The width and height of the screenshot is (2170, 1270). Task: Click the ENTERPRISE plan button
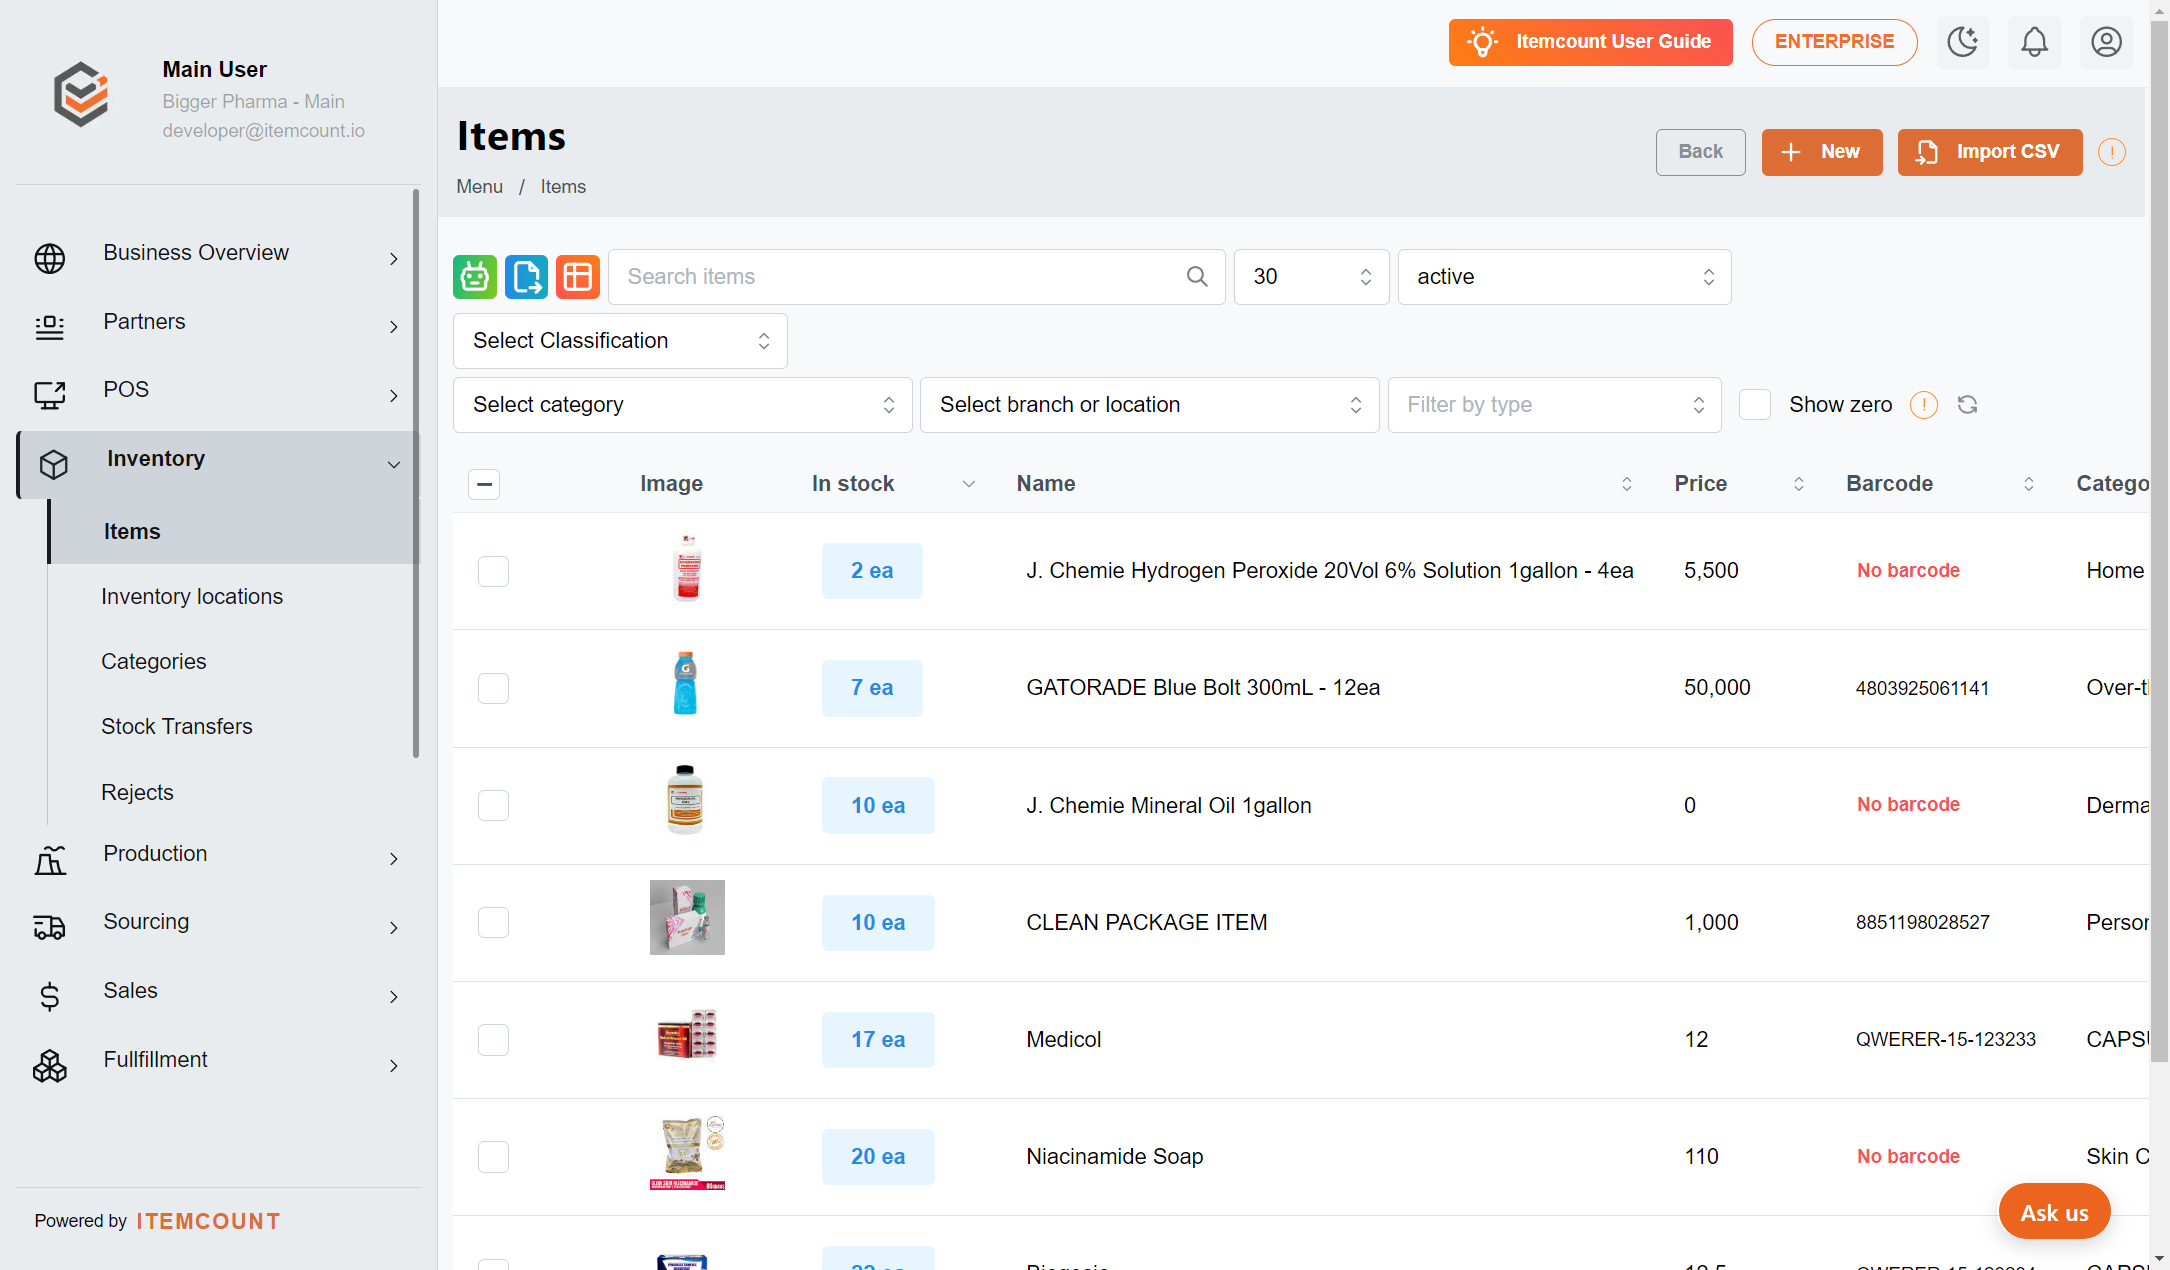tap(1834, 42)
